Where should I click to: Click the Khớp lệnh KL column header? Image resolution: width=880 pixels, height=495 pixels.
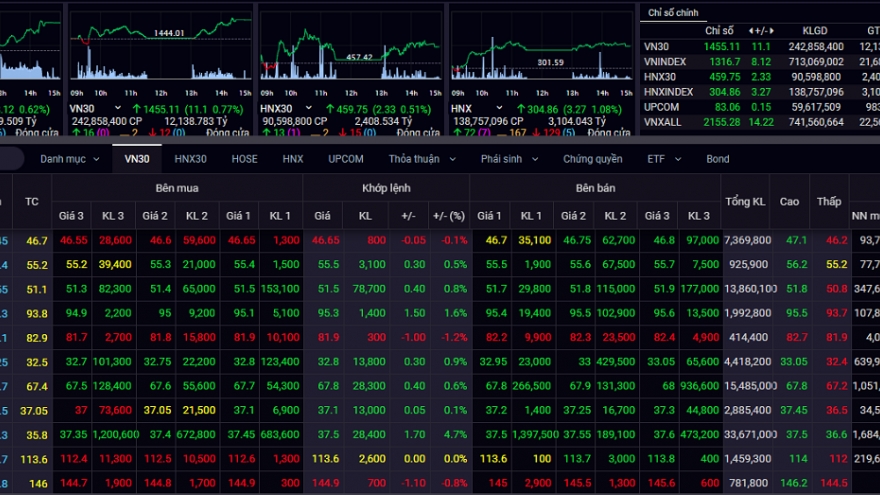(x=365, y=216)
